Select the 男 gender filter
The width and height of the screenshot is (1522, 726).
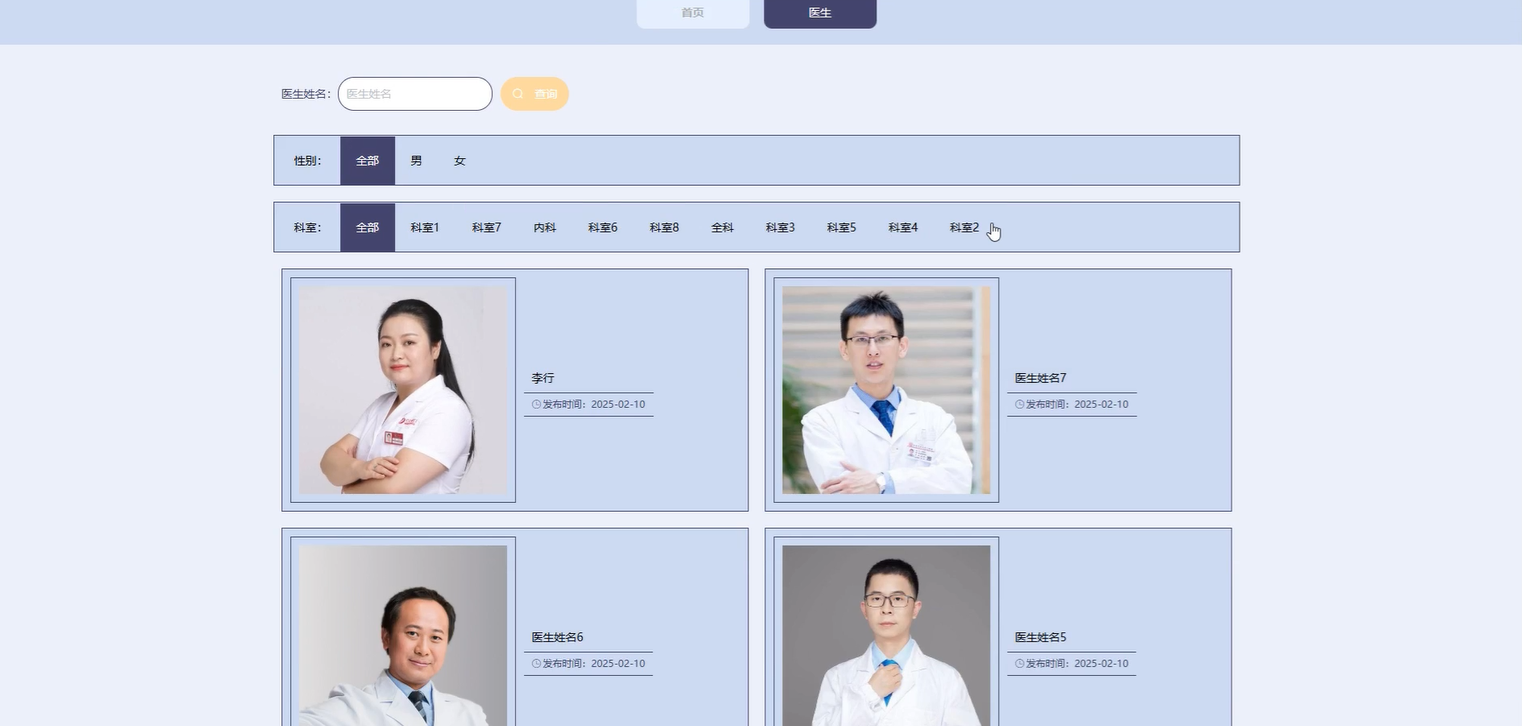pyautogui.click(x=415, y=160)
